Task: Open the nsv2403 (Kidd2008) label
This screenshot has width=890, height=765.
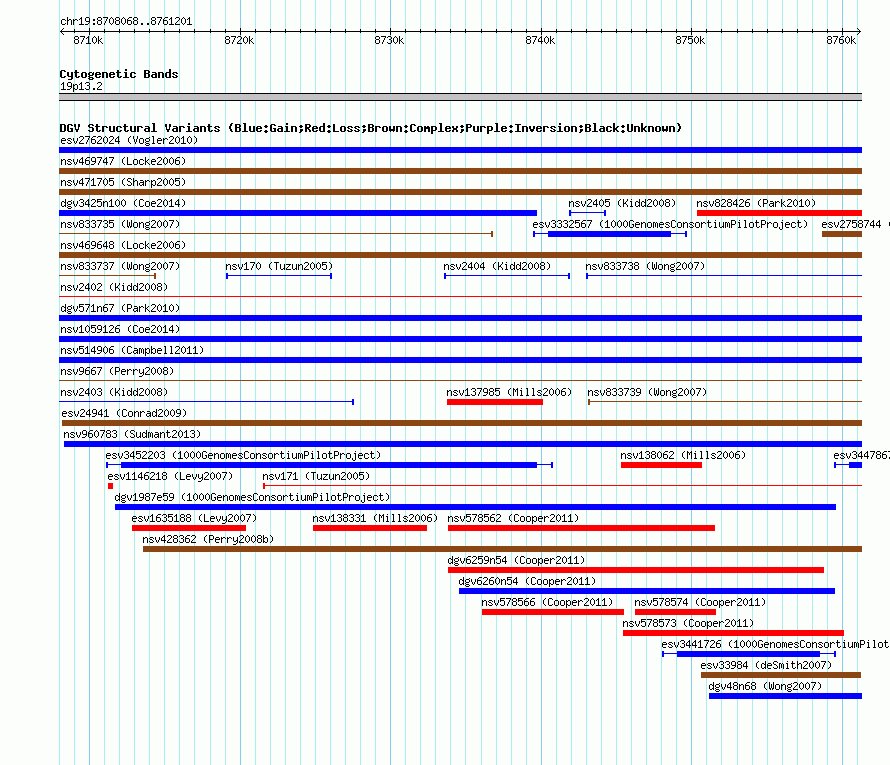Action: click(114, 392)
